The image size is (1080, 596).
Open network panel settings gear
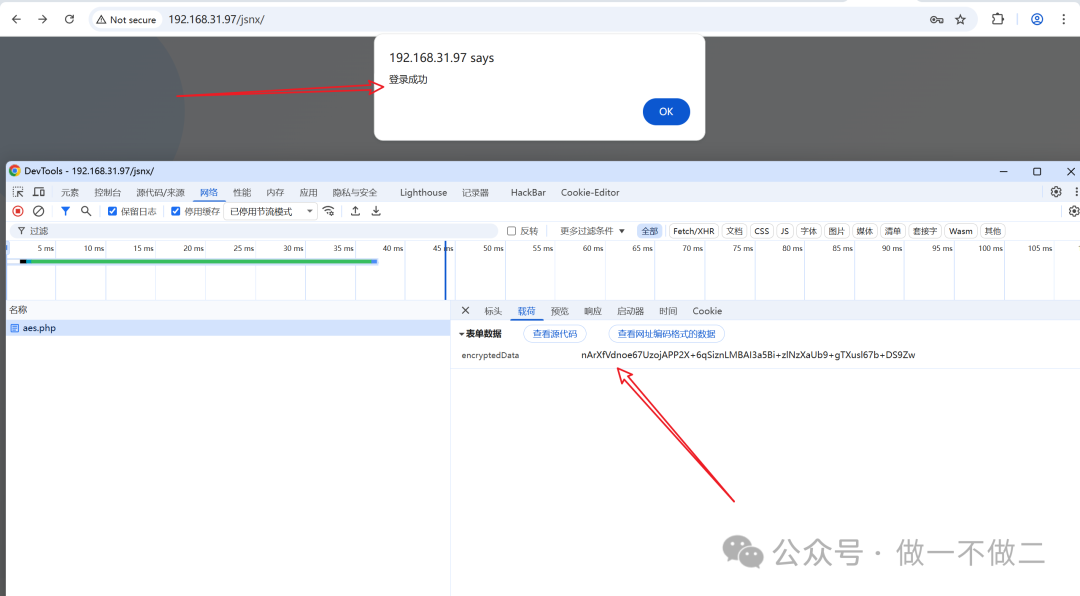(x=1073, y=212)
